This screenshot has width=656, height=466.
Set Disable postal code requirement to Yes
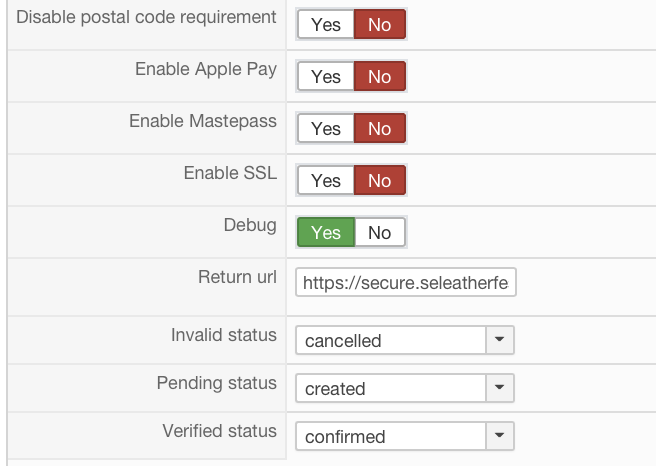326,24
